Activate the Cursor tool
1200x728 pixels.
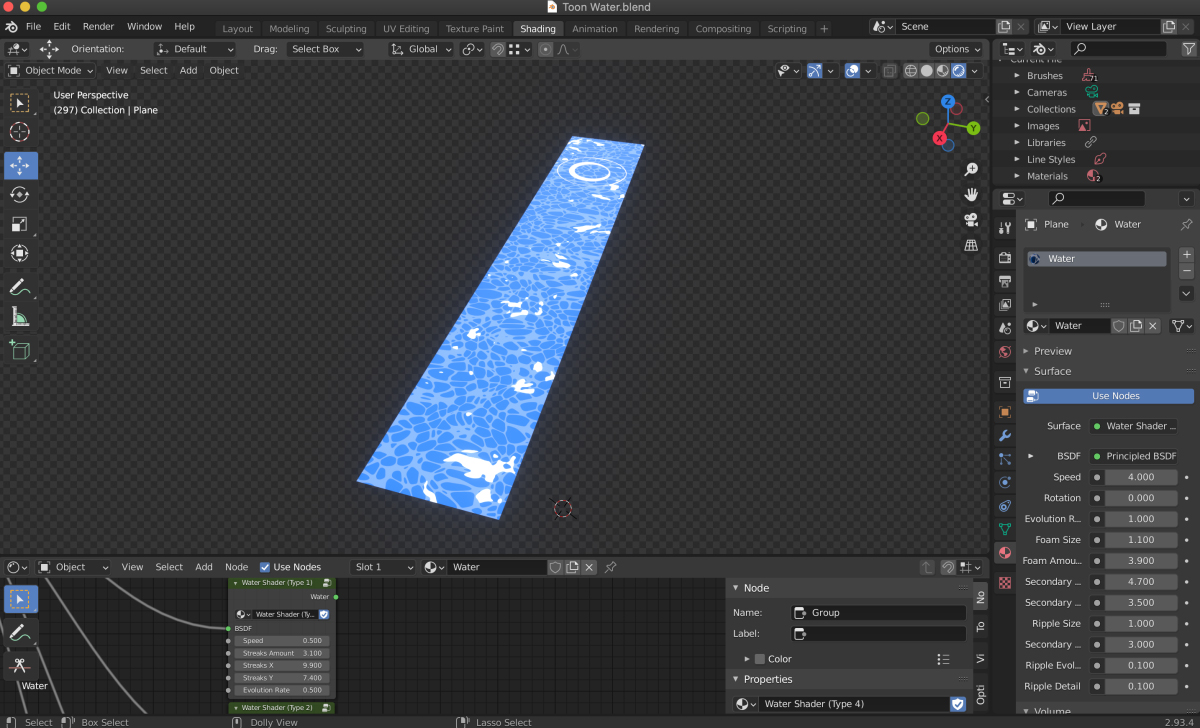click(20, 132)
